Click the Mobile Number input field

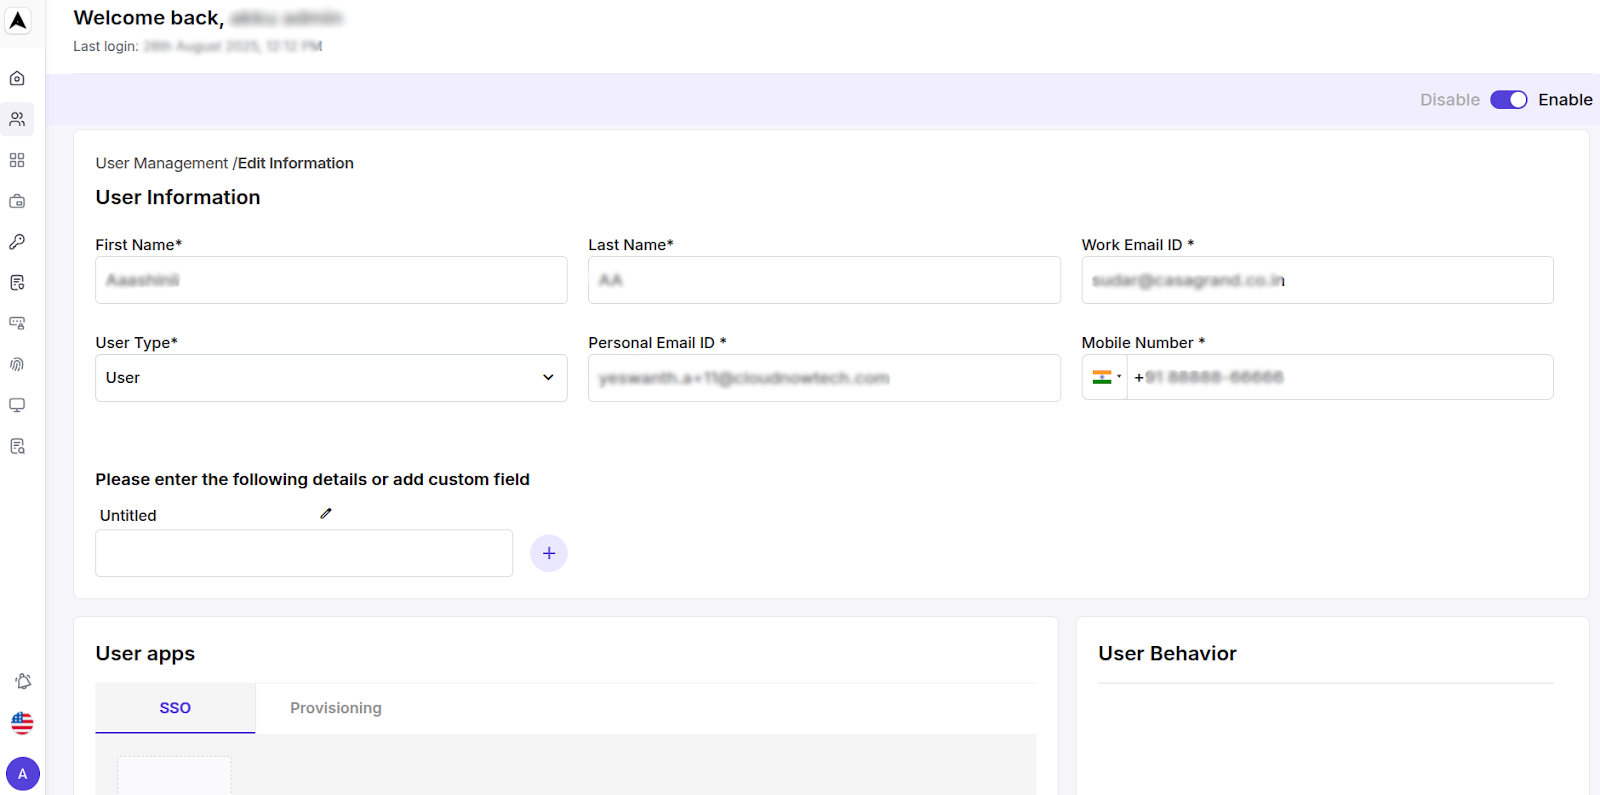pos(1340,377)
